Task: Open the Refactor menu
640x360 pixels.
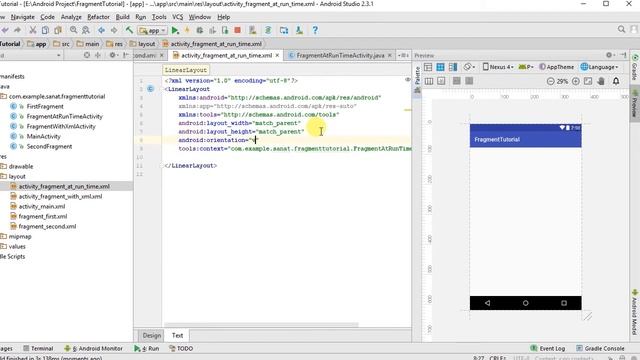Action: [98, 17]
